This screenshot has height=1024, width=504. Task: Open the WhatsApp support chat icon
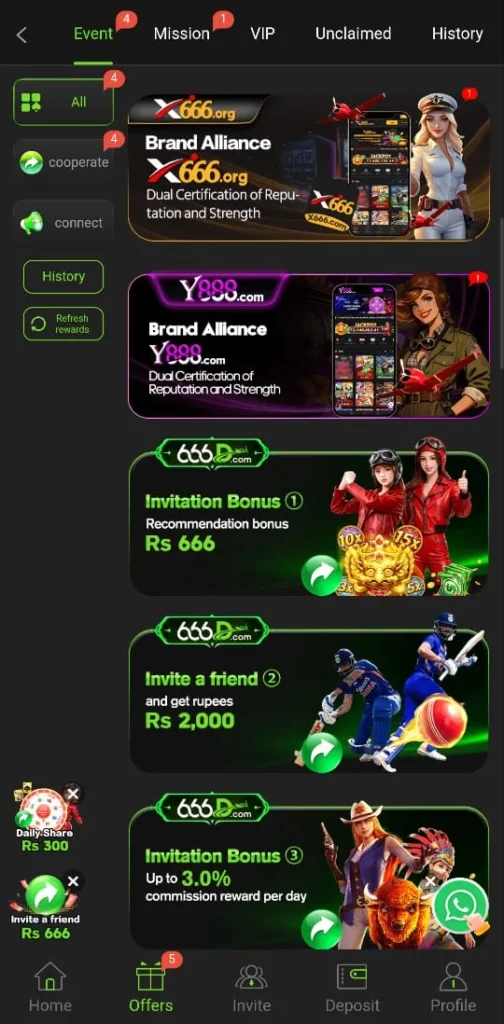click(x=462, y=906)
